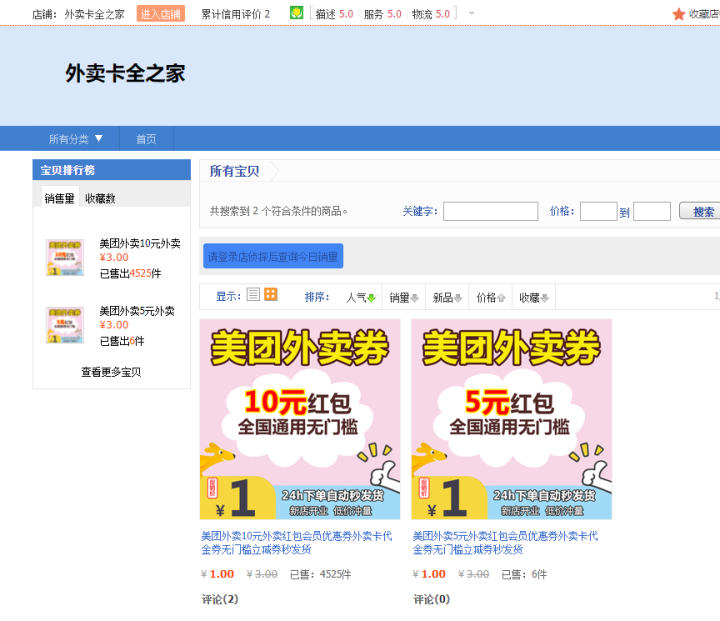This screenshot has width=720, height=621.
Task: Open 美团外卖5元外卖红包 product title link
Action: (505, 542)
